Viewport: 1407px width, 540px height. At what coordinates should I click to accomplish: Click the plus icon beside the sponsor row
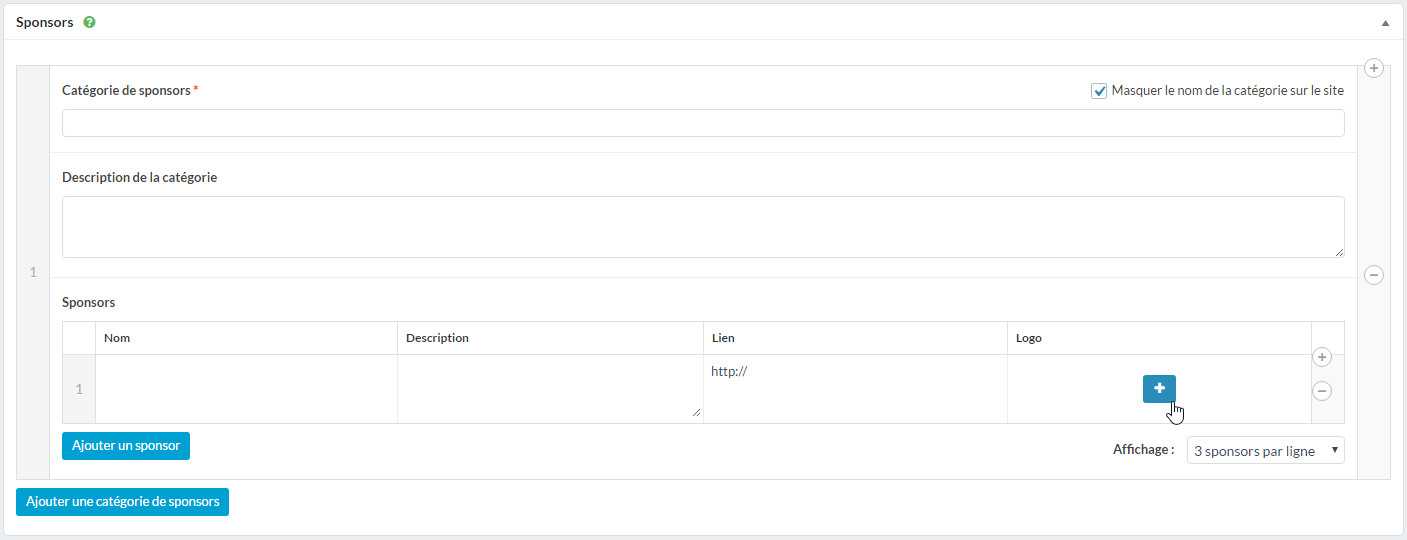tap(1322, 357)
